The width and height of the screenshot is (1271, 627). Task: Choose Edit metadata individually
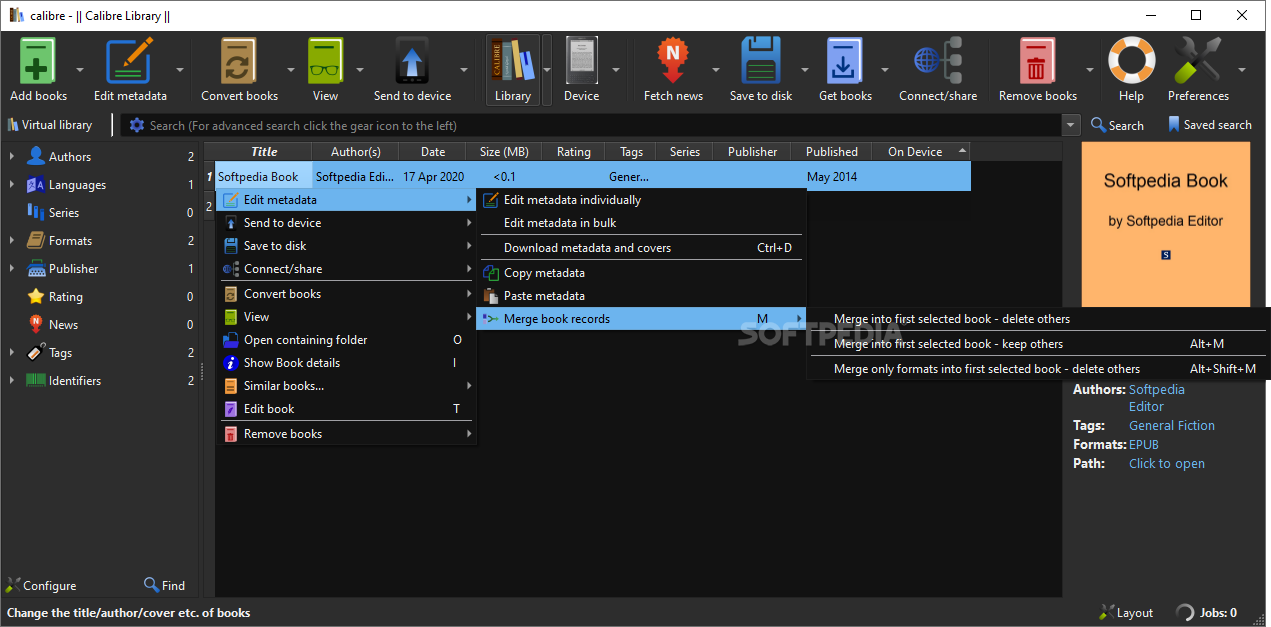point(641,200)
